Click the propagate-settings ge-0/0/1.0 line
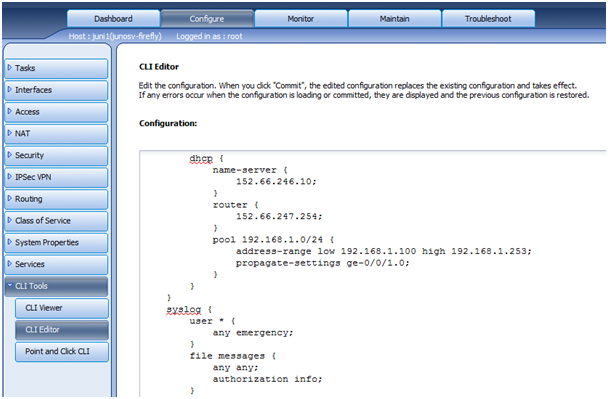 coord(323,263)
